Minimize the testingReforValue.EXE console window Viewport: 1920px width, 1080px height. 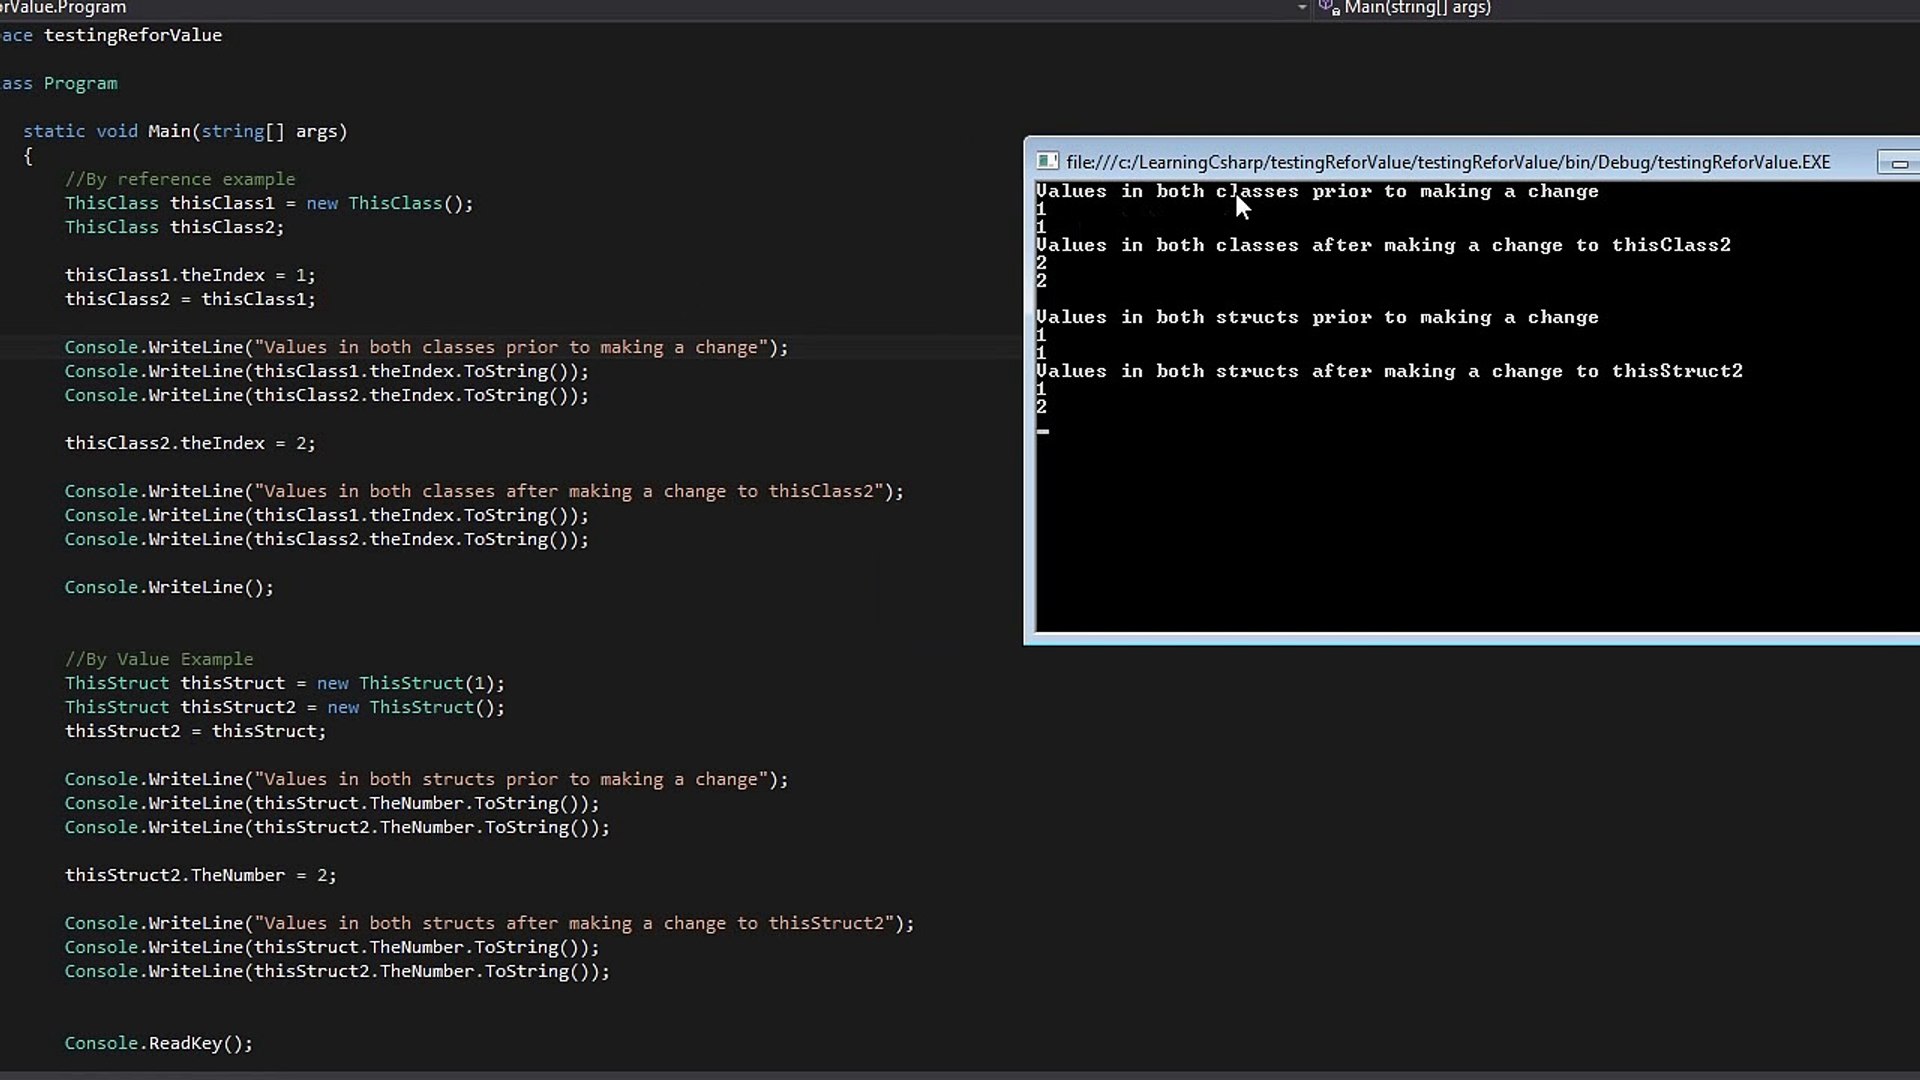coord(1899,163)
